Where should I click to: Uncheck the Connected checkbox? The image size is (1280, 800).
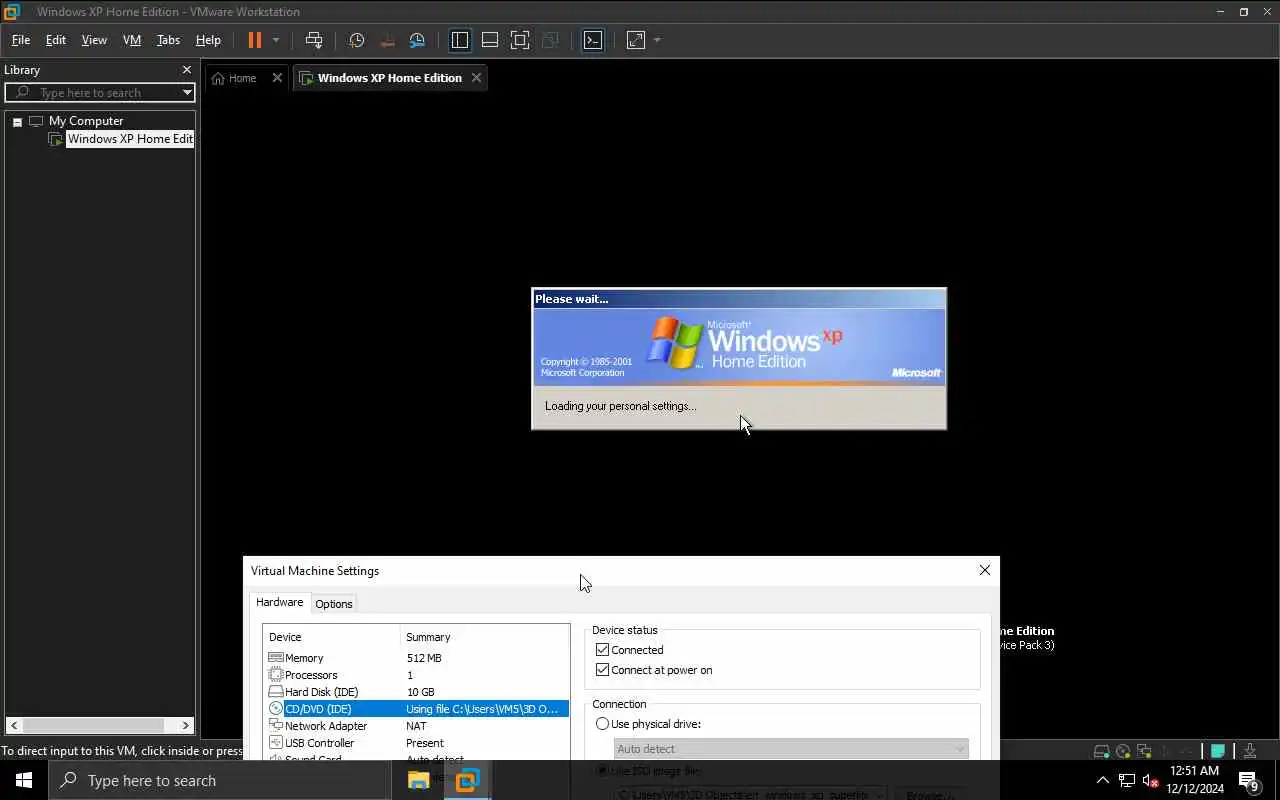click(x=602, y=650)
